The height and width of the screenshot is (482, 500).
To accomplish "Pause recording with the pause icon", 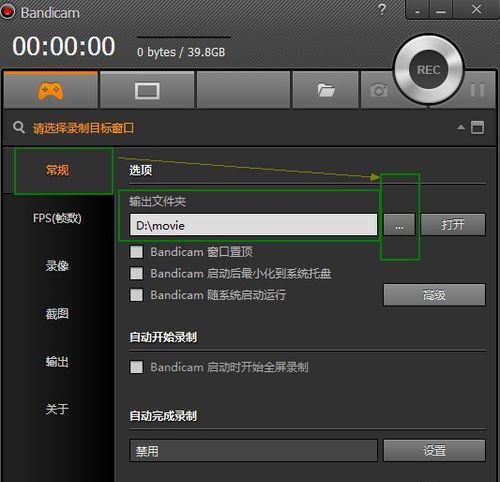I will click(477, 90).
